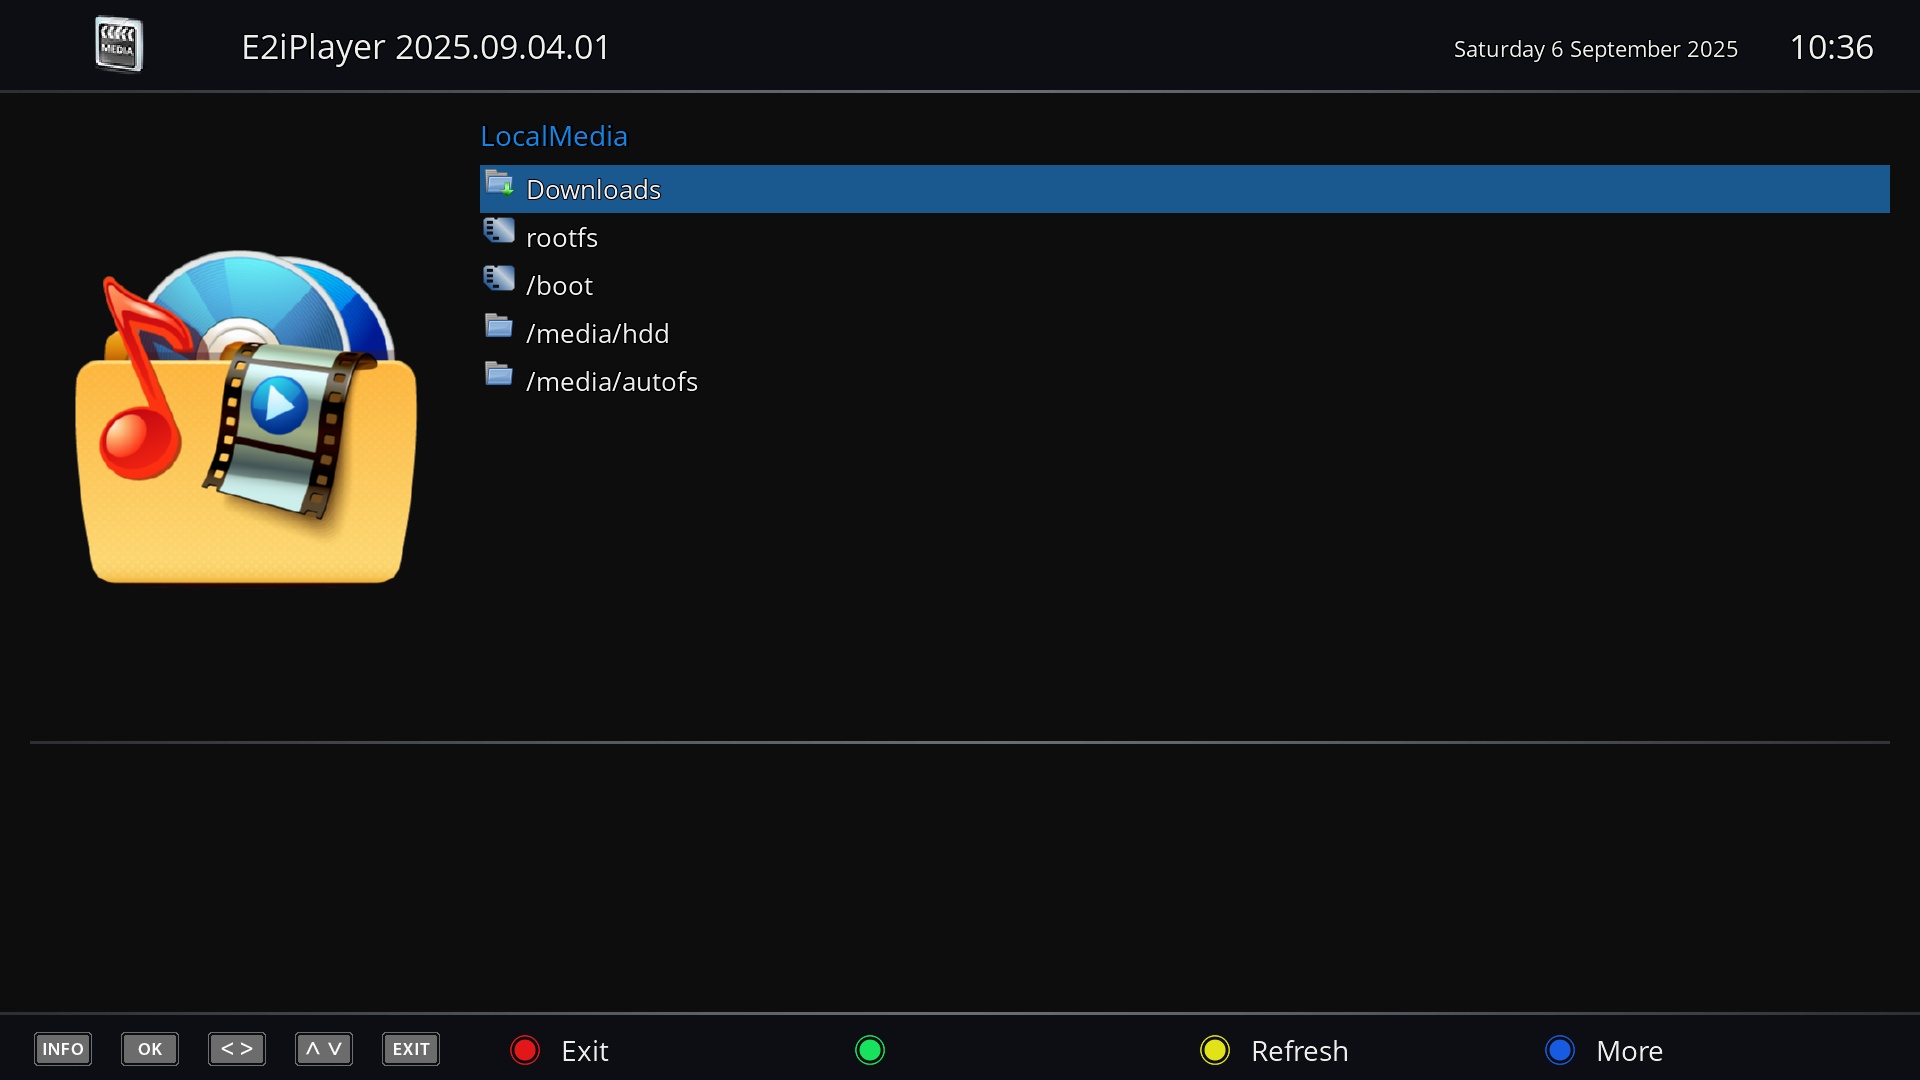Click the LocalMedia heading
Image resolution: width=1920 pixels, height=1080 pixels.
[x=553, y=136]
